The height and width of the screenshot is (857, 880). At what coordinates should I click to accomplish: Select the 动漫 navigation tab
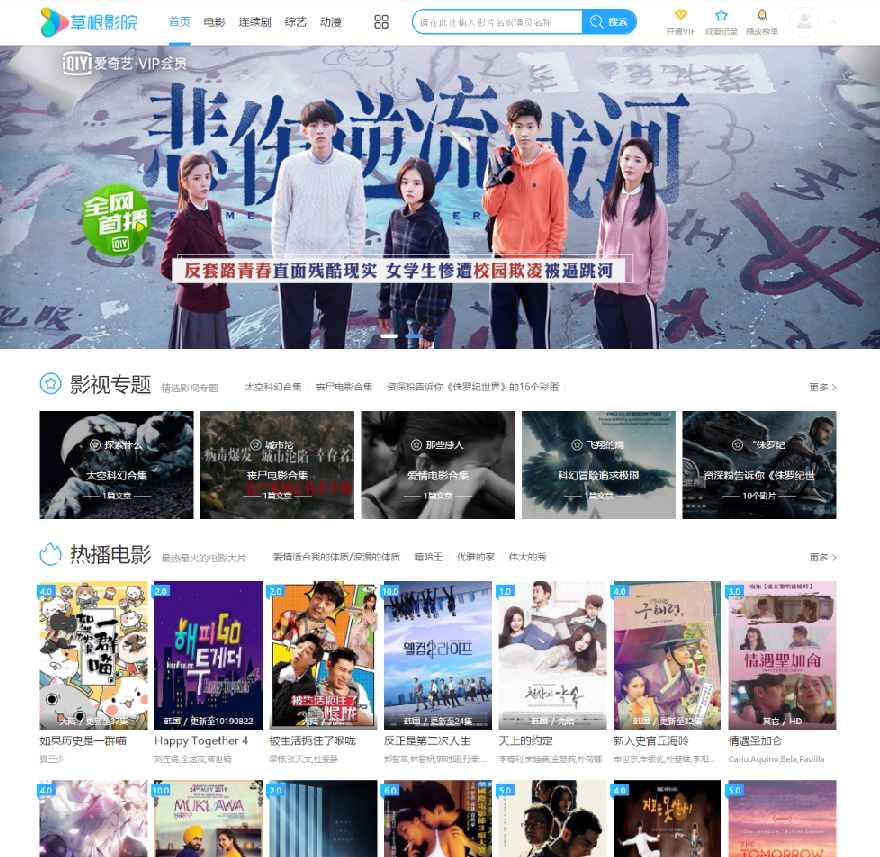[331, 22]
